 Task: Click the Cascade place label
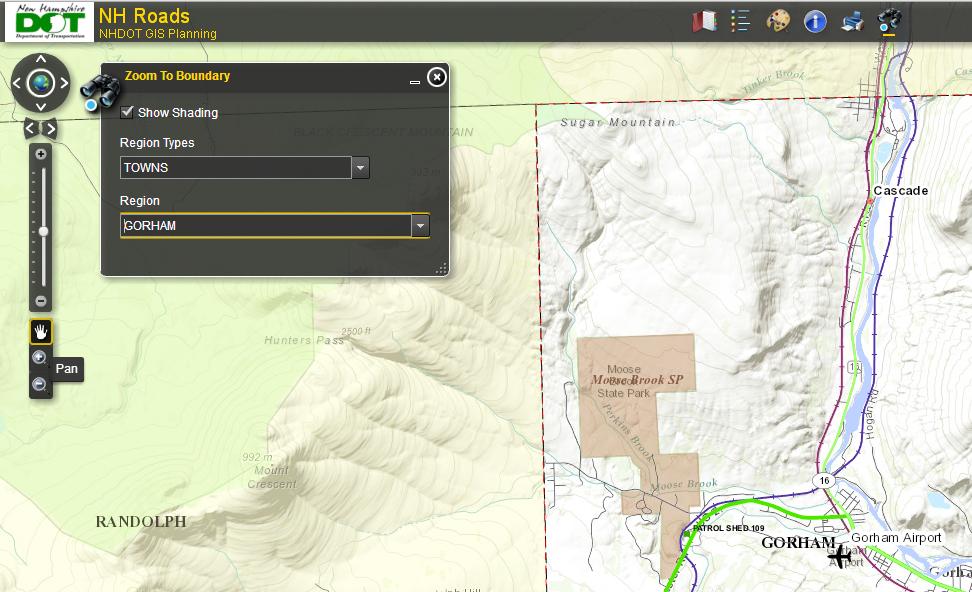coord(901,191)
